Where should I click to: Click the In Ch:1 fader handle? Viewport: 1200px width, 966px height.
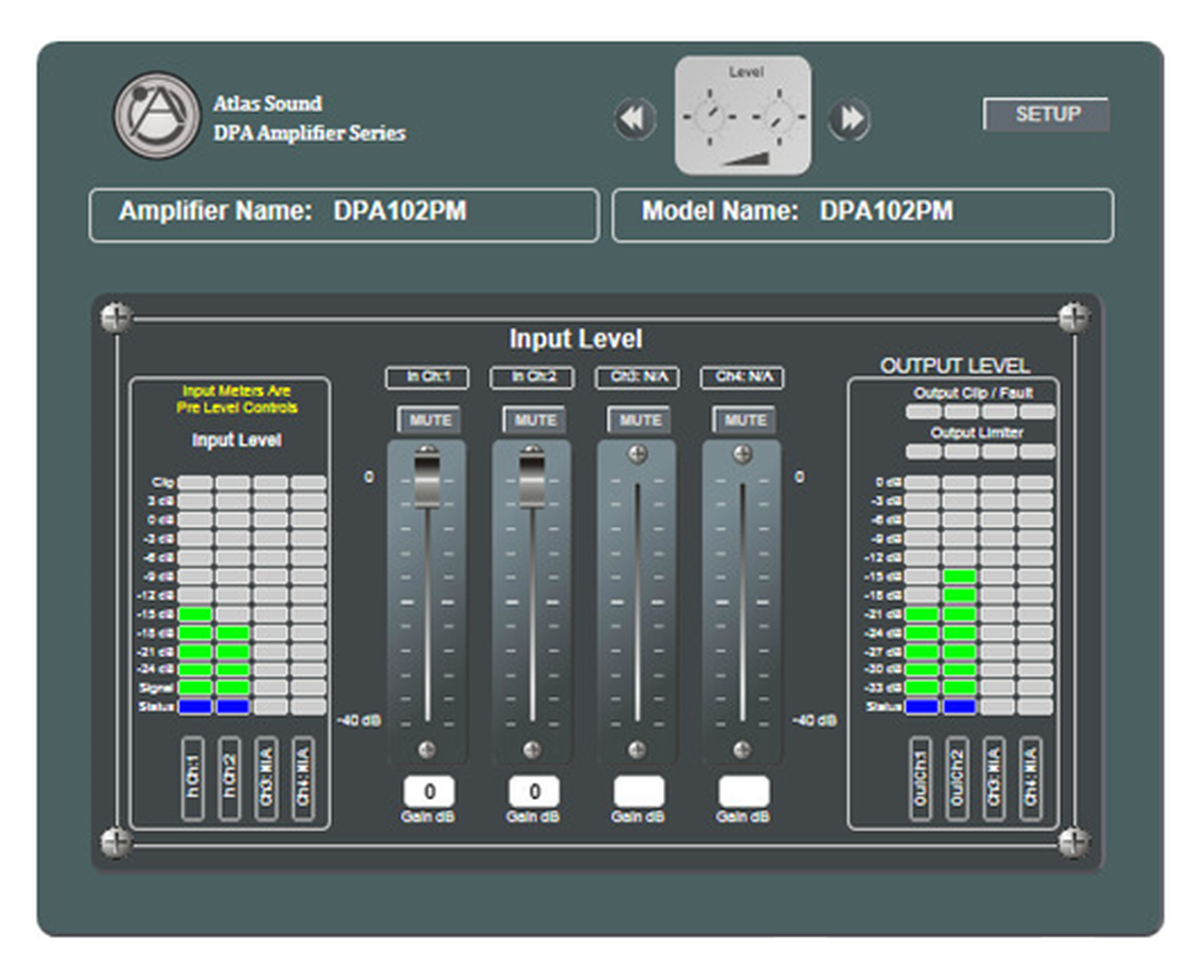click(x=427, y=481)
